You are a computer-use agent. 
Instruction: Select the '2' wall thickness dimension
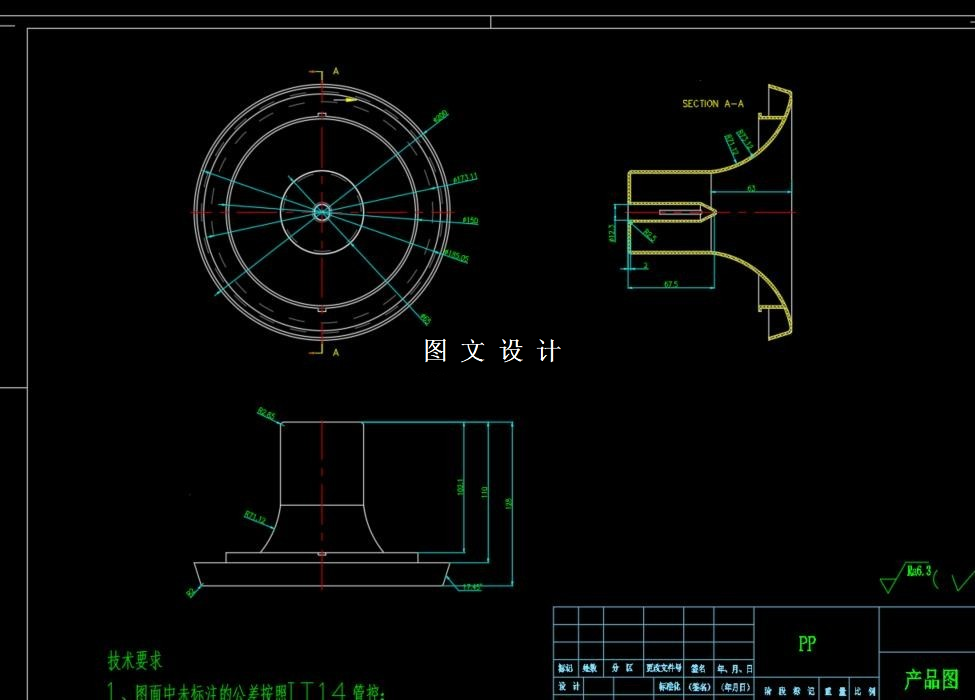tap(645, 265)
